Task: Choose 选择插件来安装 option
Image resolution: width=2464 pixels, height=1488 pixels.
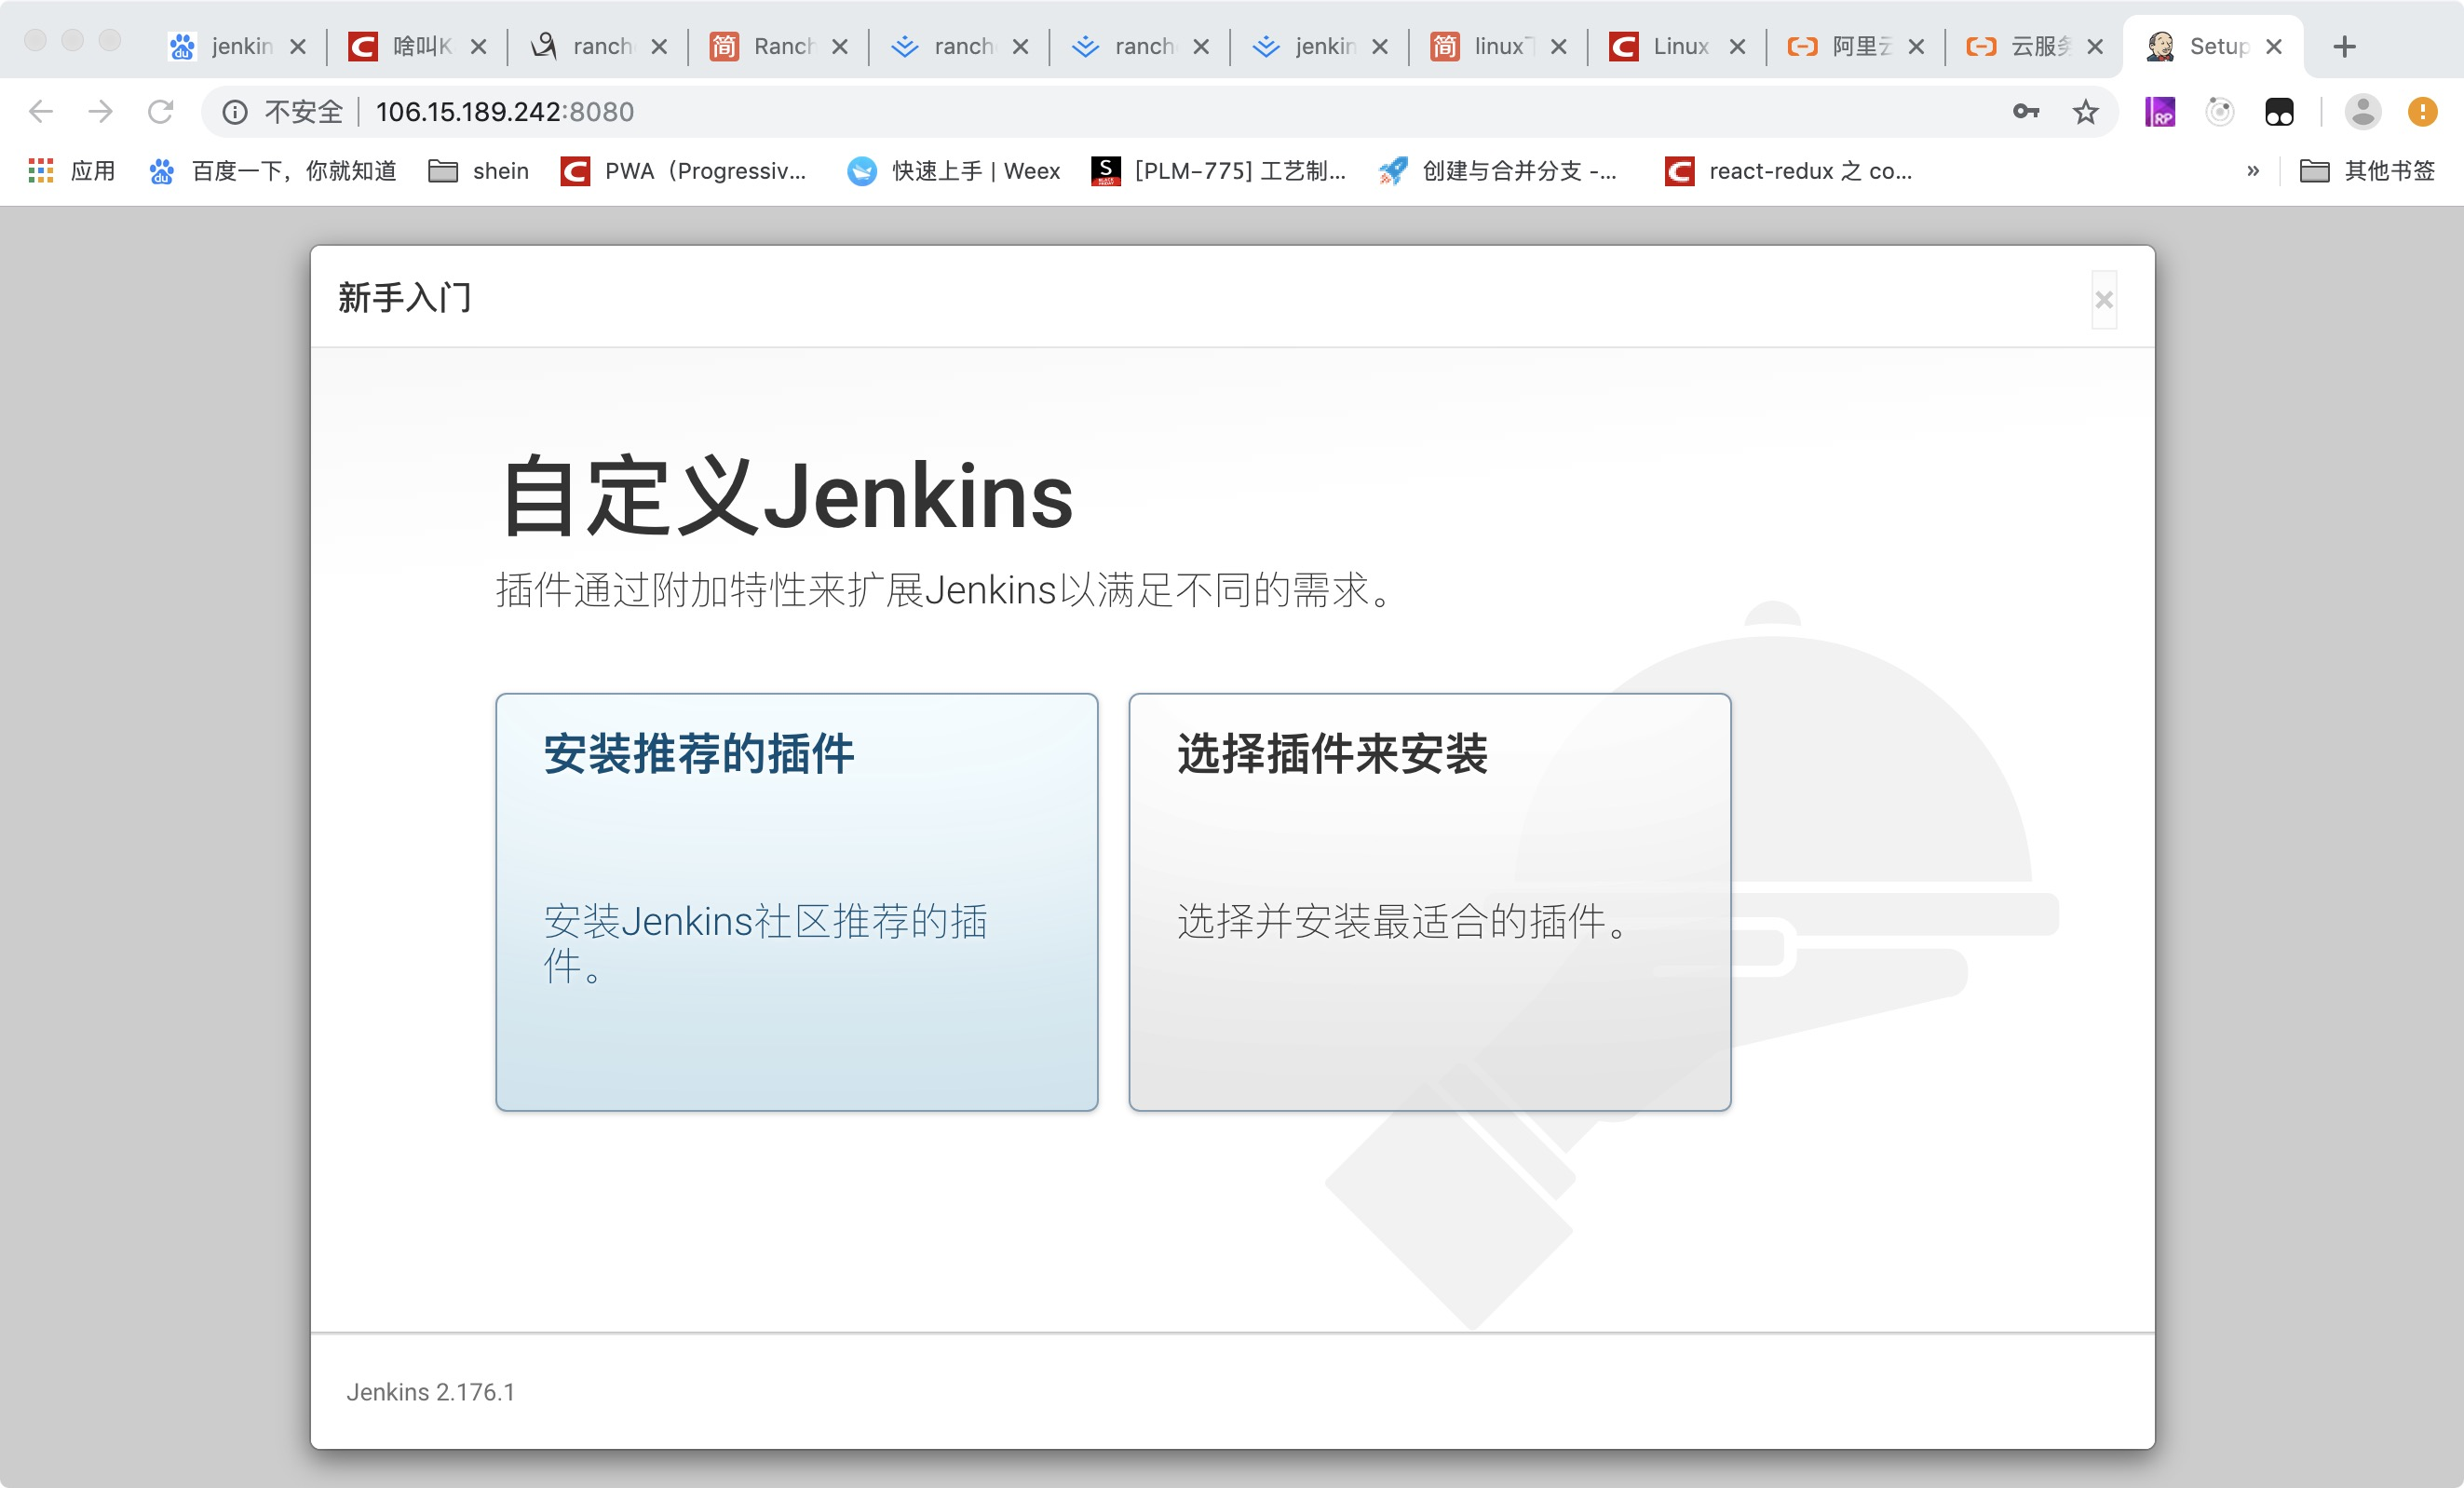Action: (x=1429, y=901)
